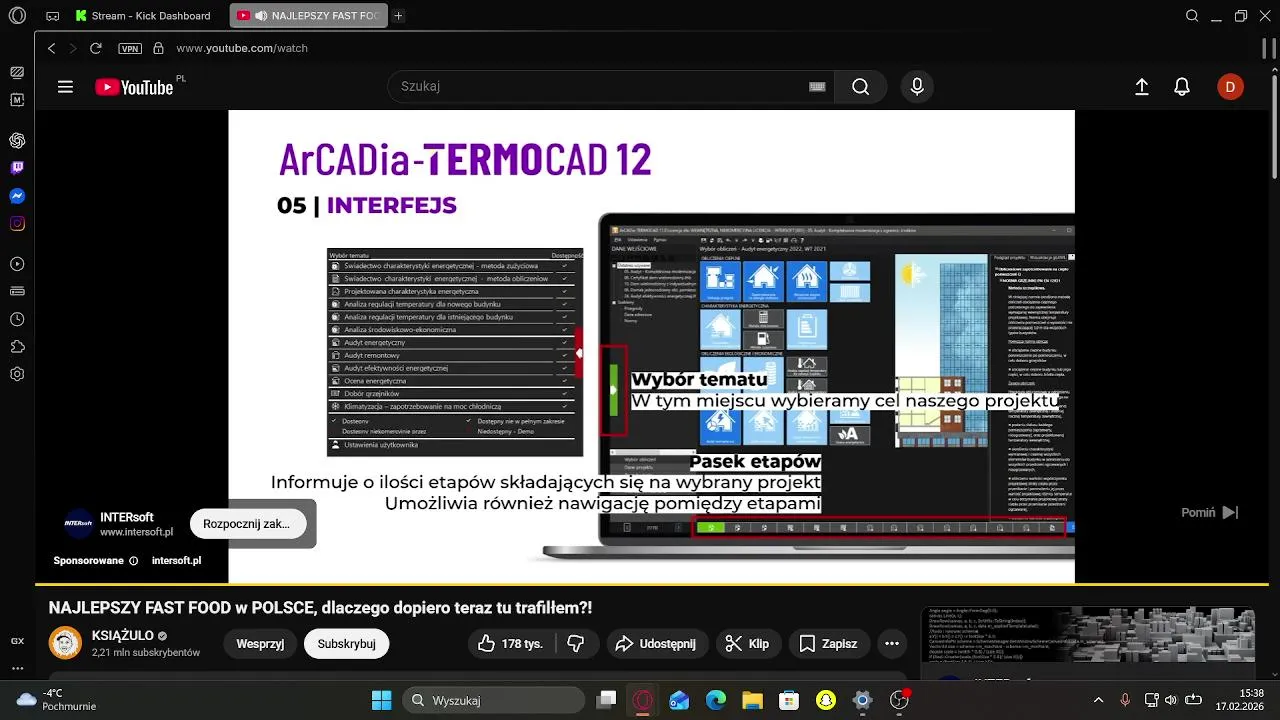This screenshot has height=720, width=1280.
Task: Open Instagram from the Opera sidebar
Action: (17, 224)
